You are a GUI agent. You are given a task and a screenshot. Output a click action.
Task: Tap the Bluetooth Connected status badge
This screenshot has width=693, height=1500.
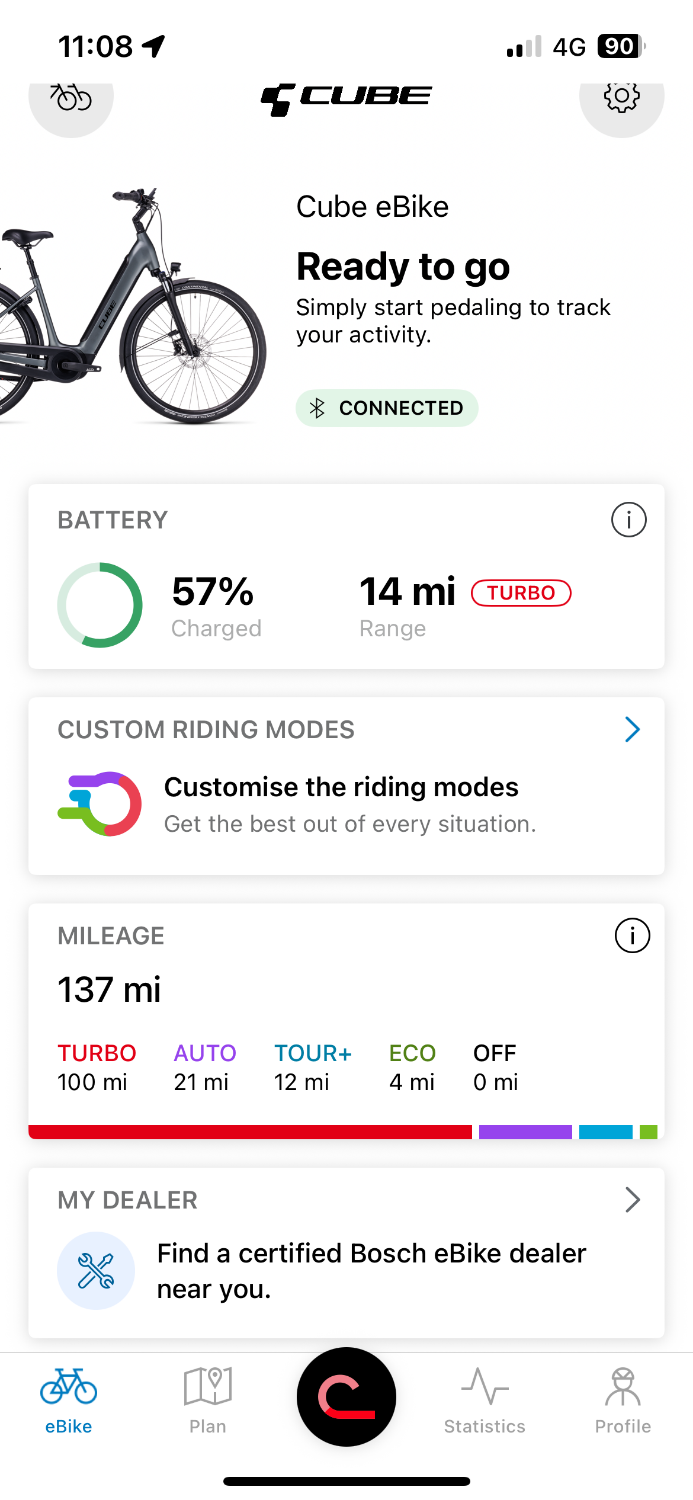pos(387,408)
